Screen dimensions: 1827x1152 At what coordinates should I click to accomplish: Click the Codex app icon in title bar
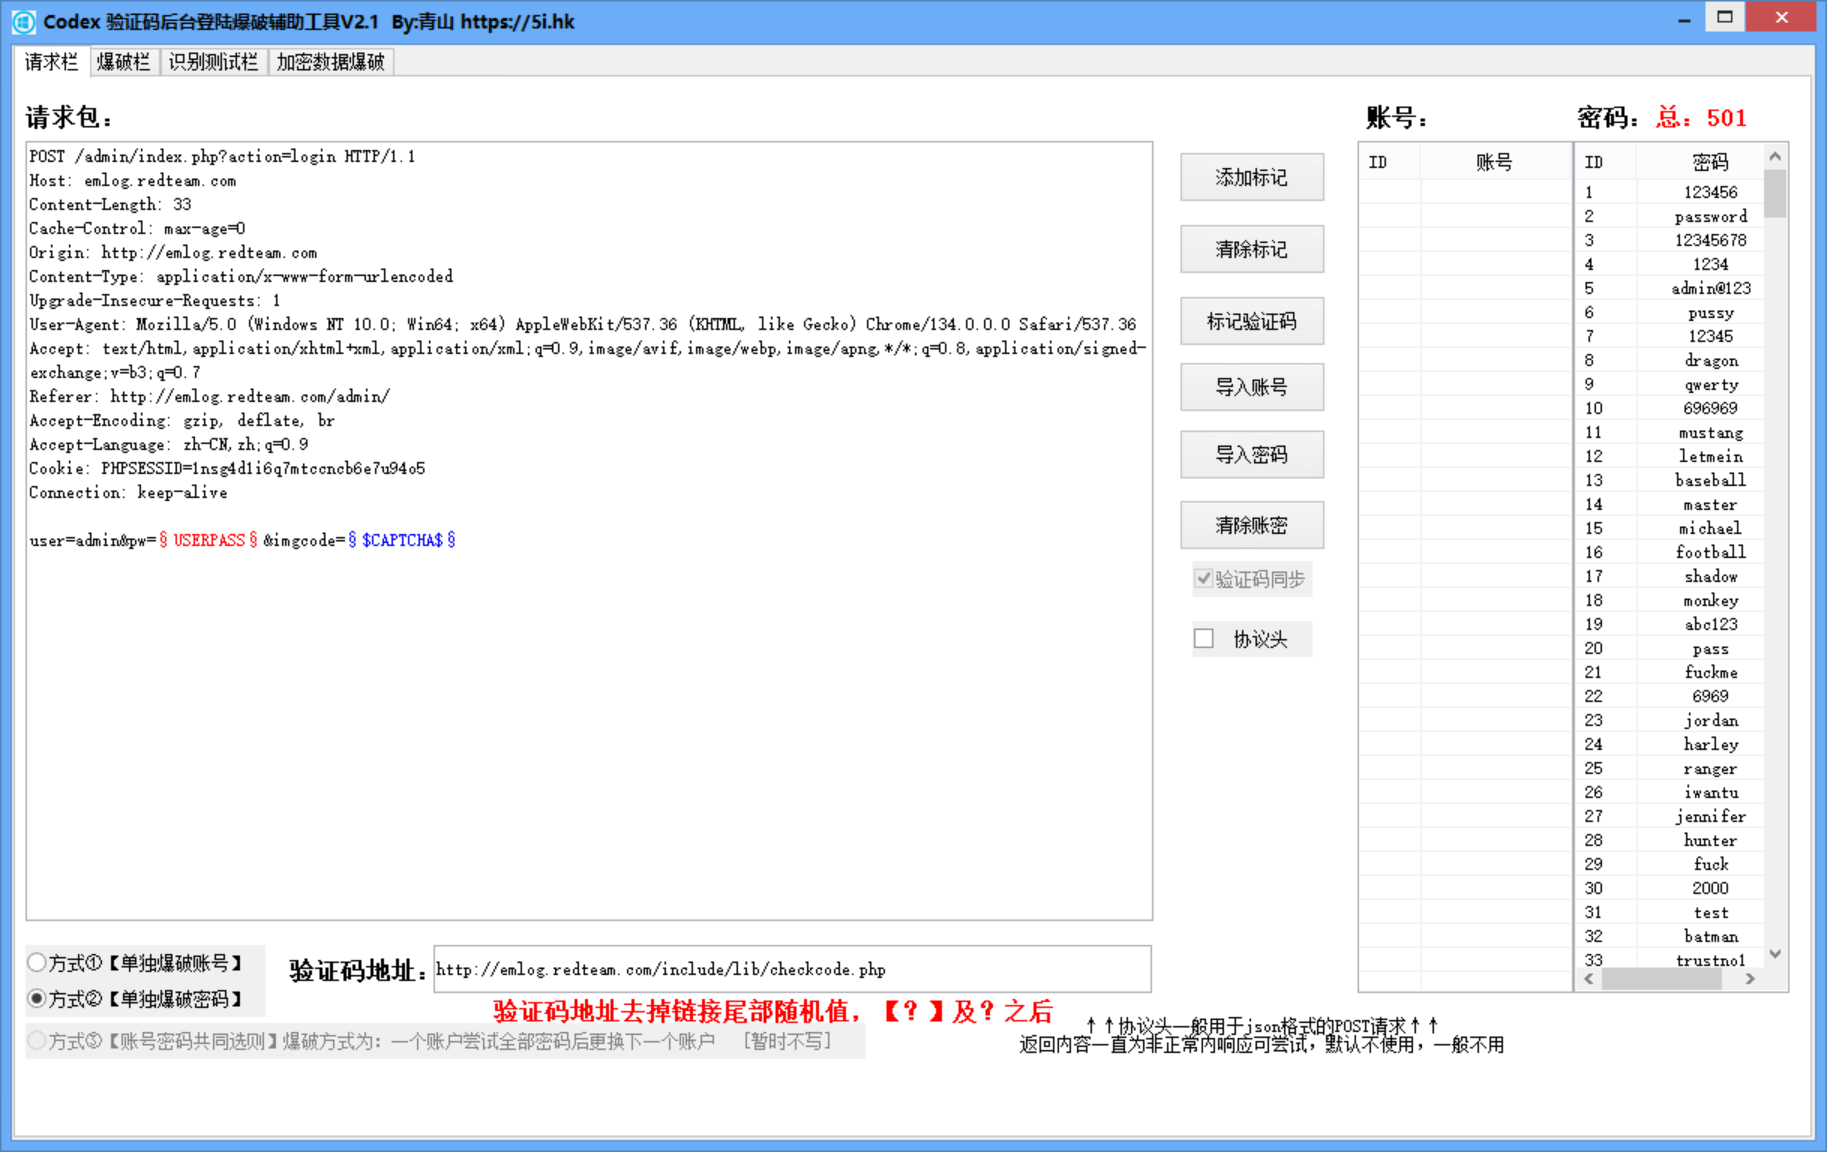pyautogui.click(x=23, y=21)
